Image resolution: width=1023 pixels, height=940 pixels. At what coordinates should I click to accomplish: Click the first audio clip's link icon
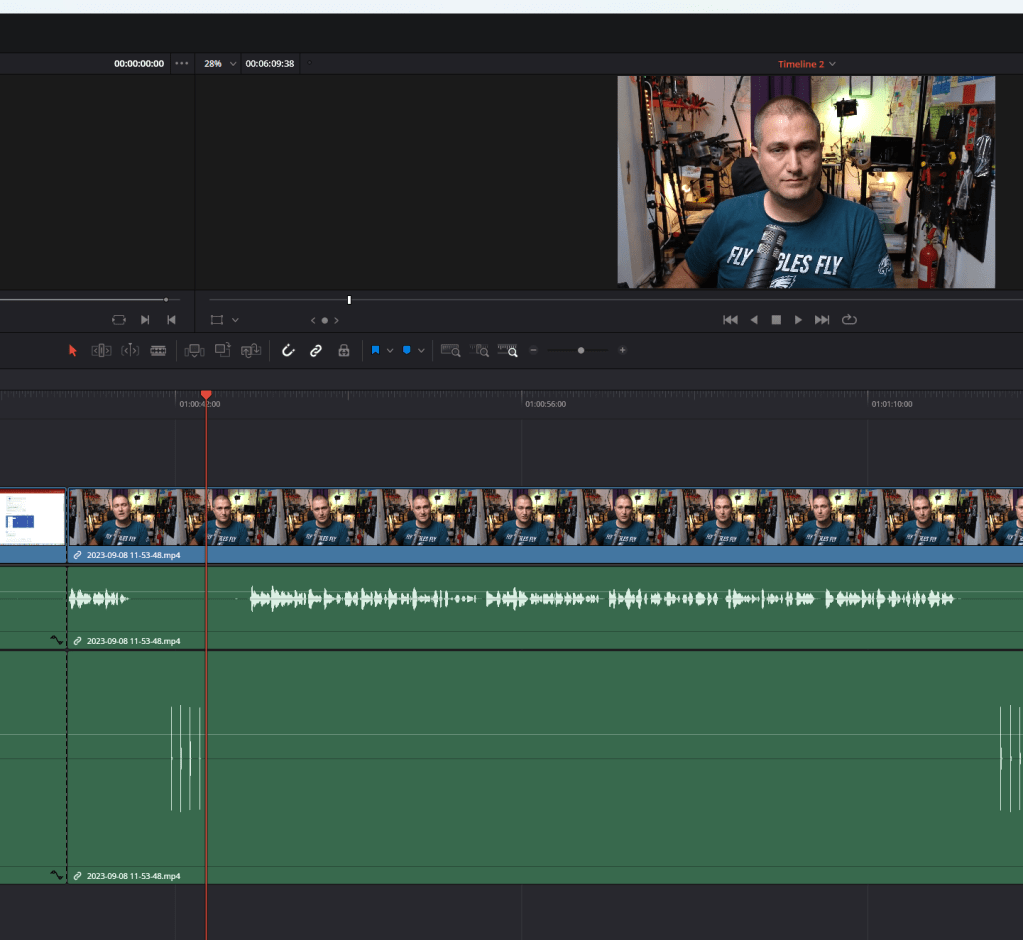pyautogui.click(x=78, y=641)
